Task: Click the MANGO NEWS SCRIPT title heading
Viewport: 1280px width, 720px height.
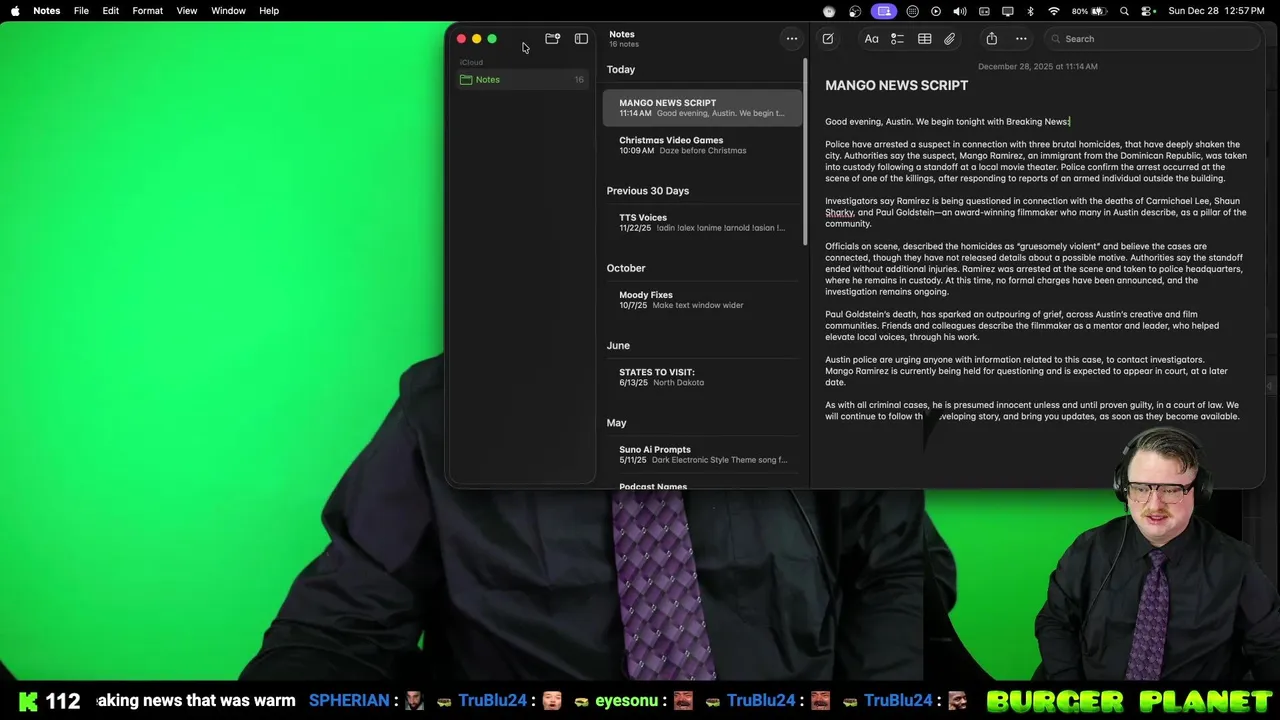Action: (896, 86)
